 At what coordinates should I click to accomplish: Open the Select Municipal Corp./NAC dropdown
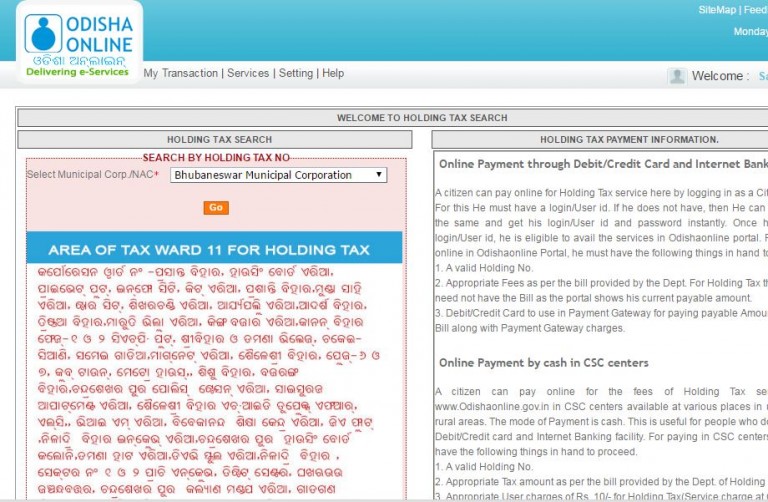[277, 175]
